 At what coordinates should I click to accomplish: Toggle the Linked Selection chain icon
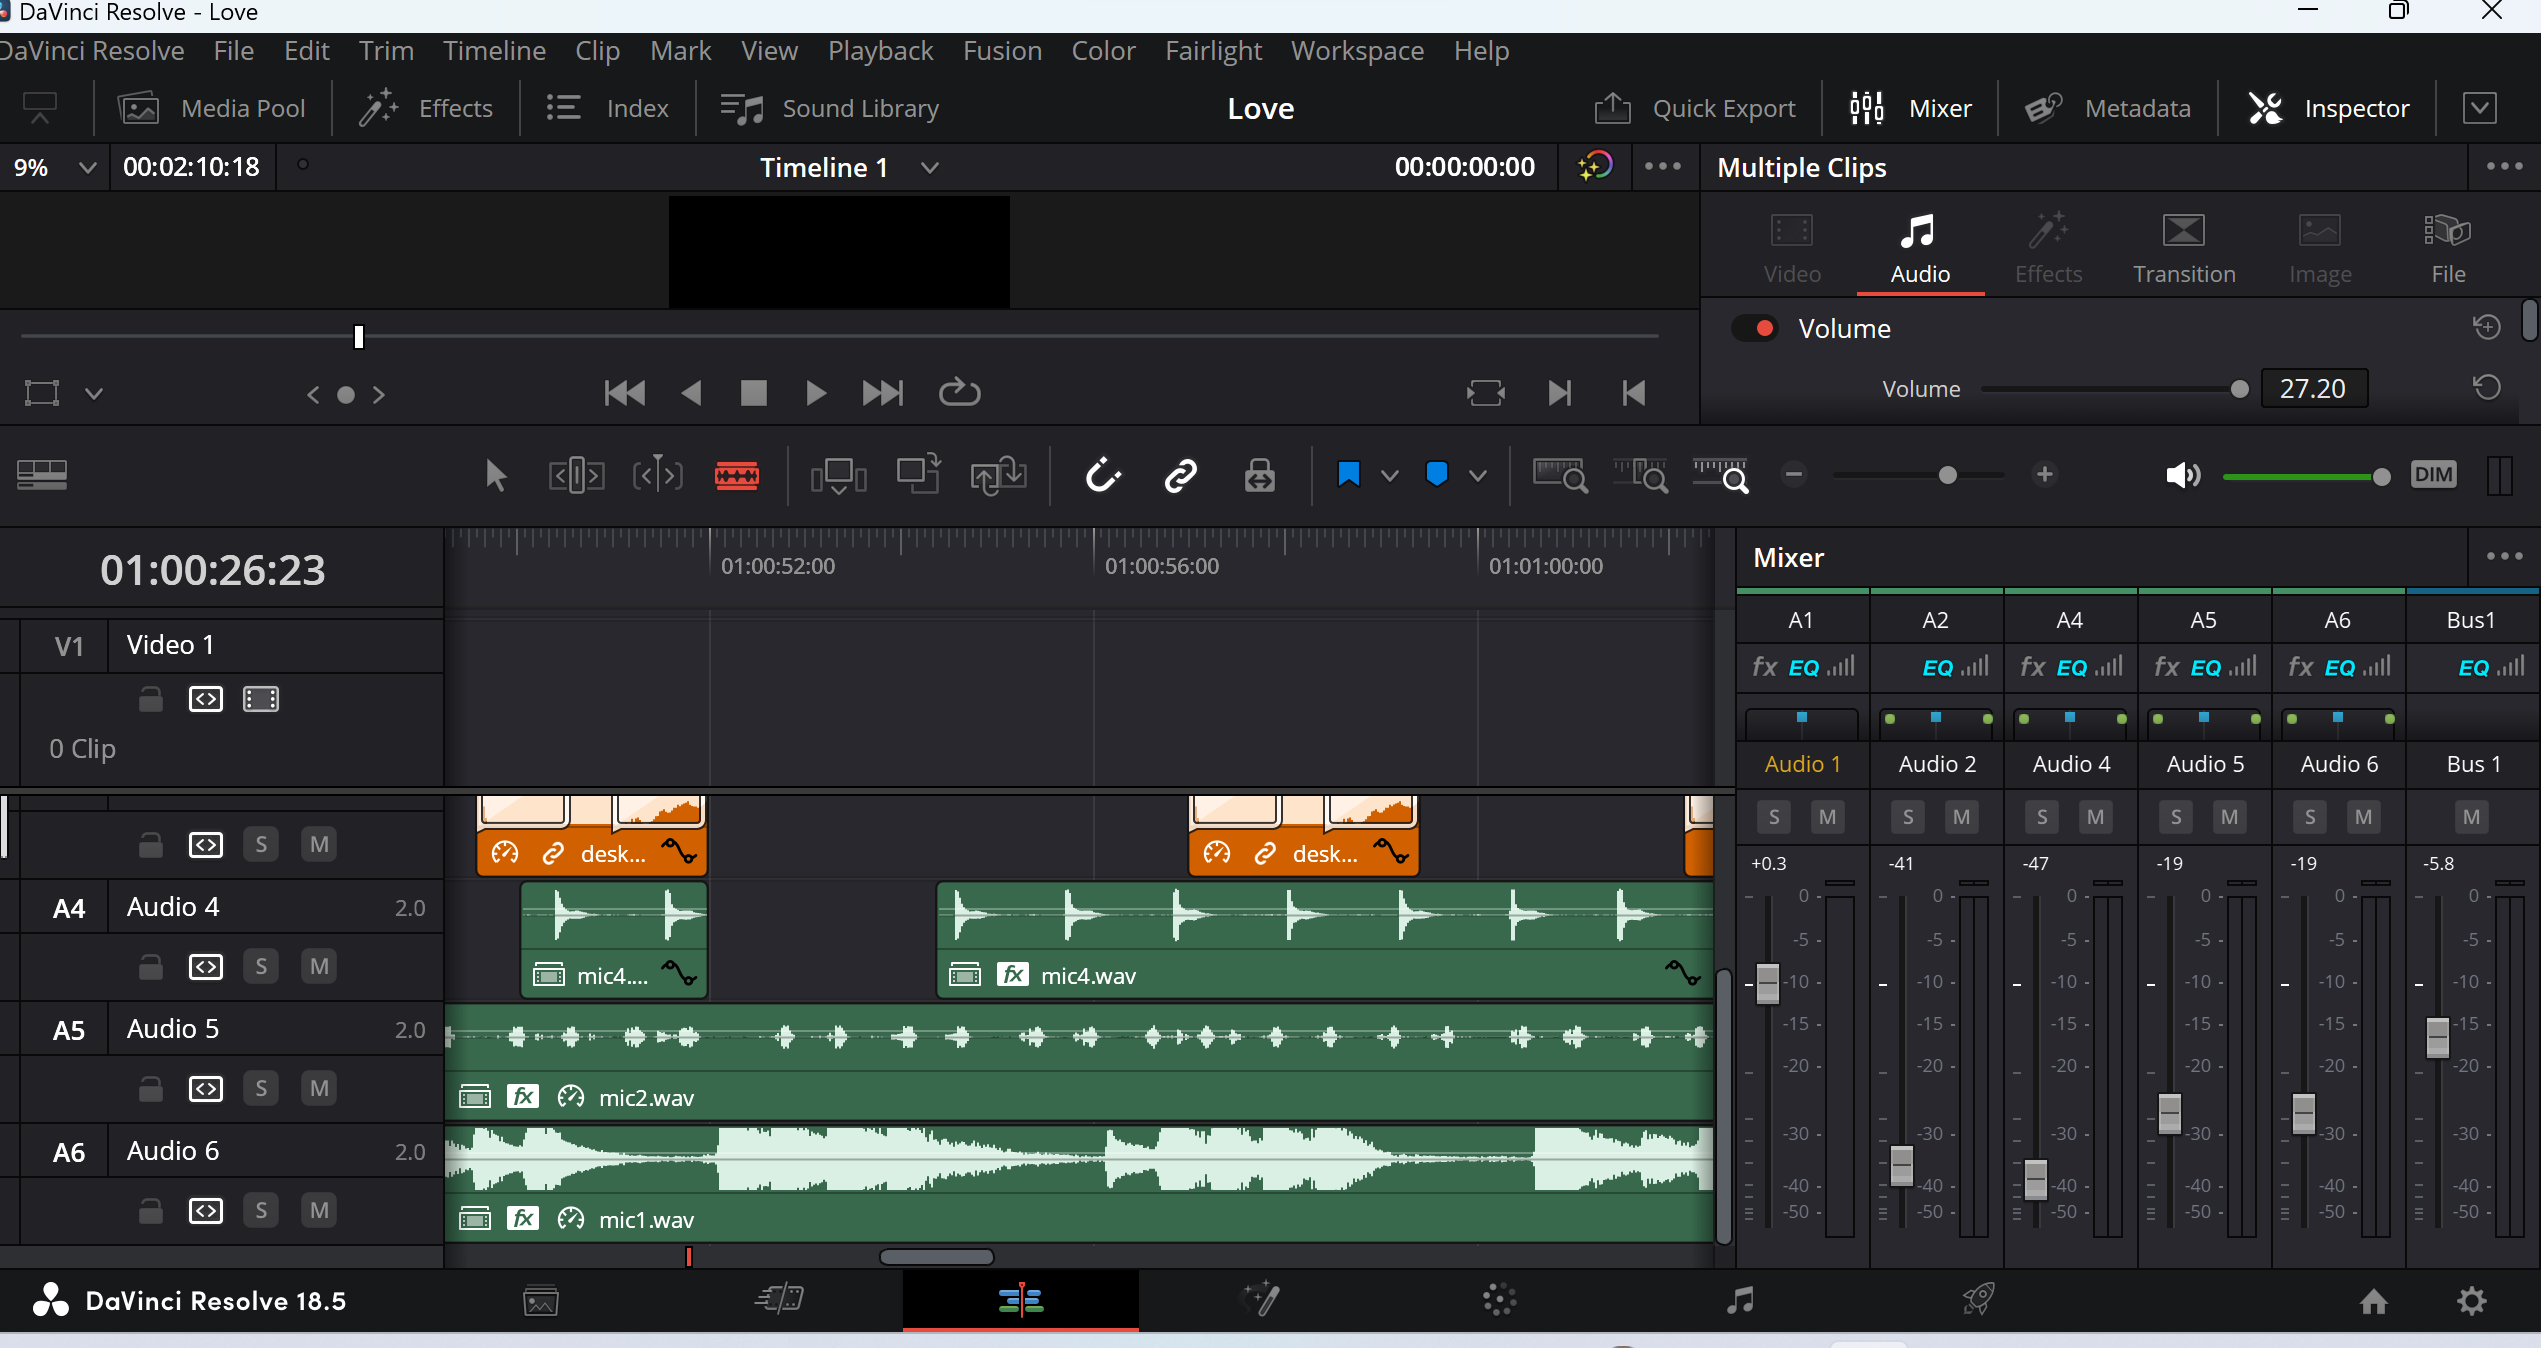1181,475
